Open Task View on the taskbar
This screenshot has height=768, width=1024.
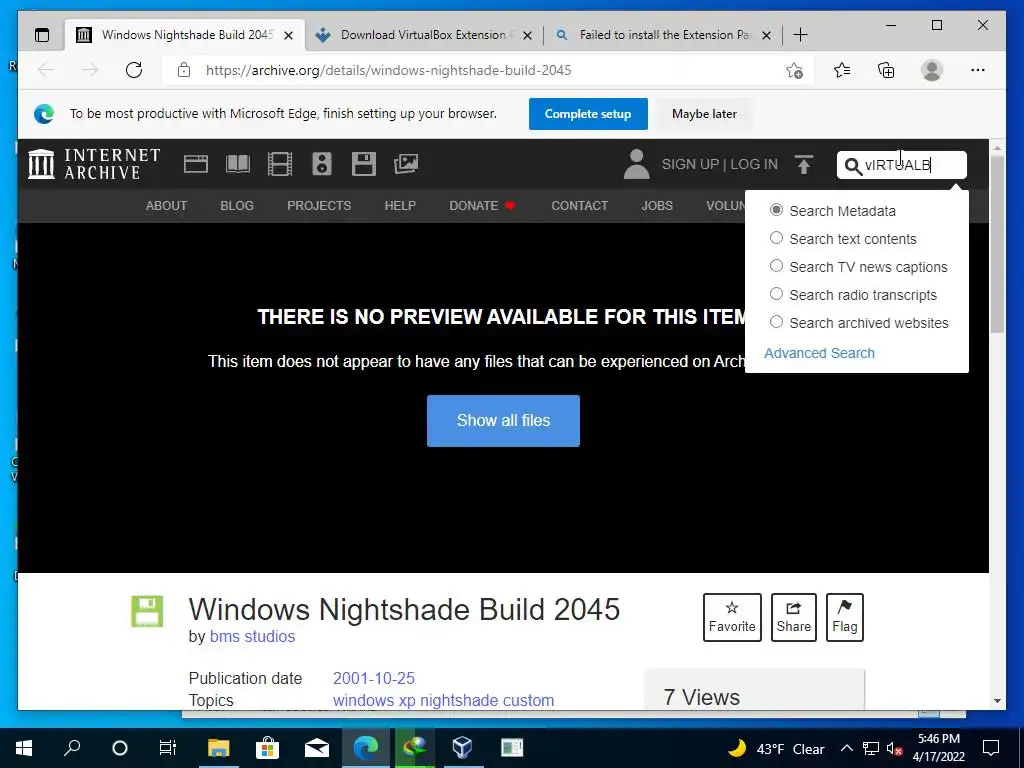168,748
